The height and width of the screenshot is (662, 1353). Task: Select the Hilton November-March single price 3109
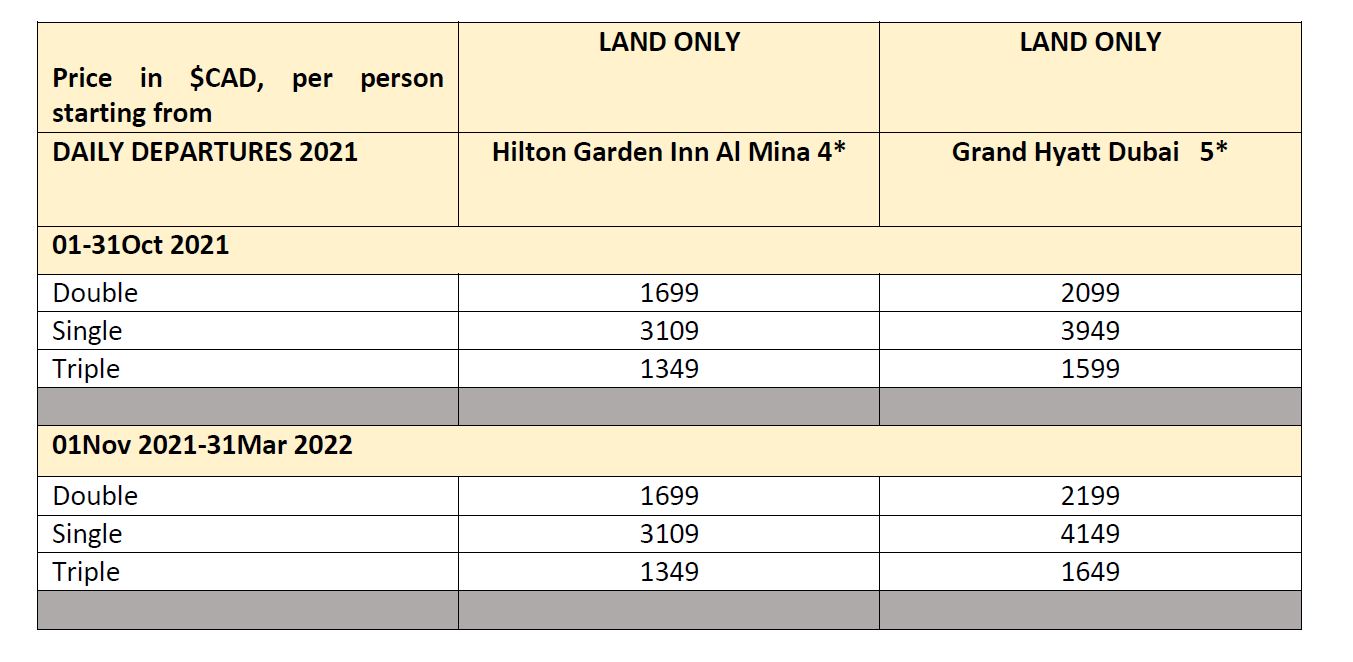coord(669,534)
